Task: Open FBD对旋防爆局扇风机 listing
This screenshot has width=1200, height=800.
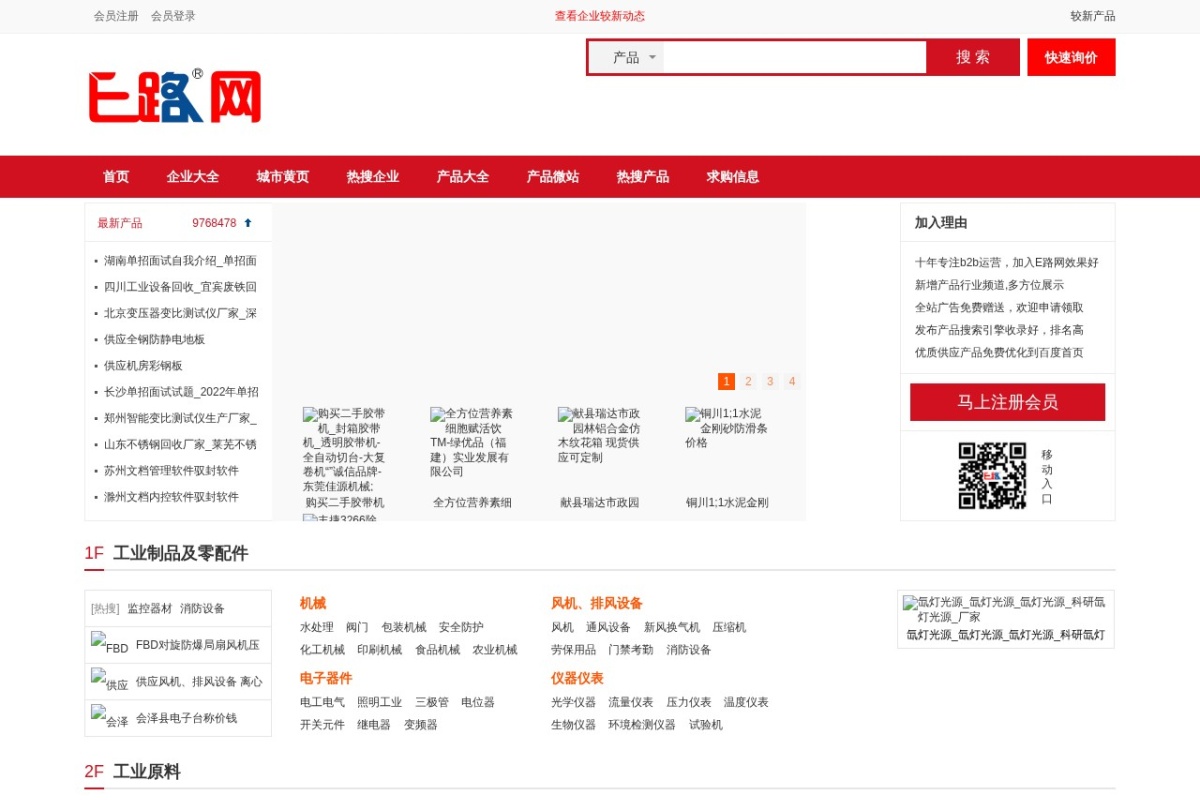Action: [197, 645]
